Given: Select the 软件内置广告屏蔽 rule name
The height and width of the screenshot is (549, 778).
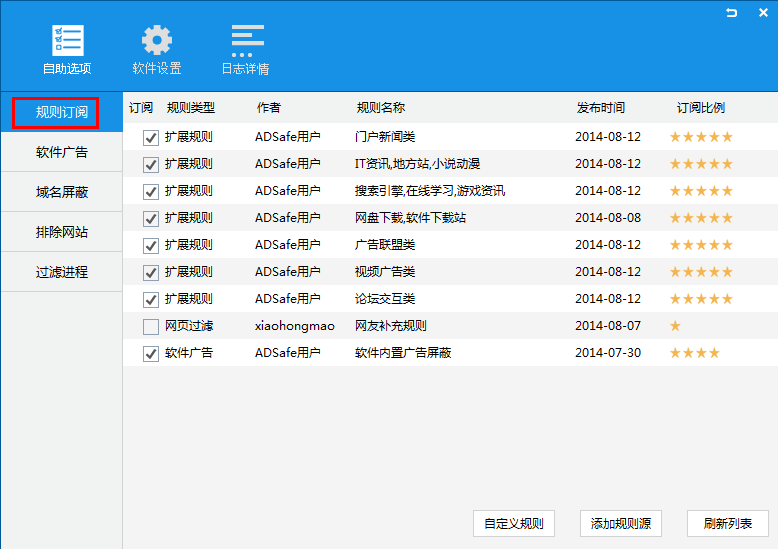Looking at the screenshot, I should pyautogui.click(x=403, y=352).
